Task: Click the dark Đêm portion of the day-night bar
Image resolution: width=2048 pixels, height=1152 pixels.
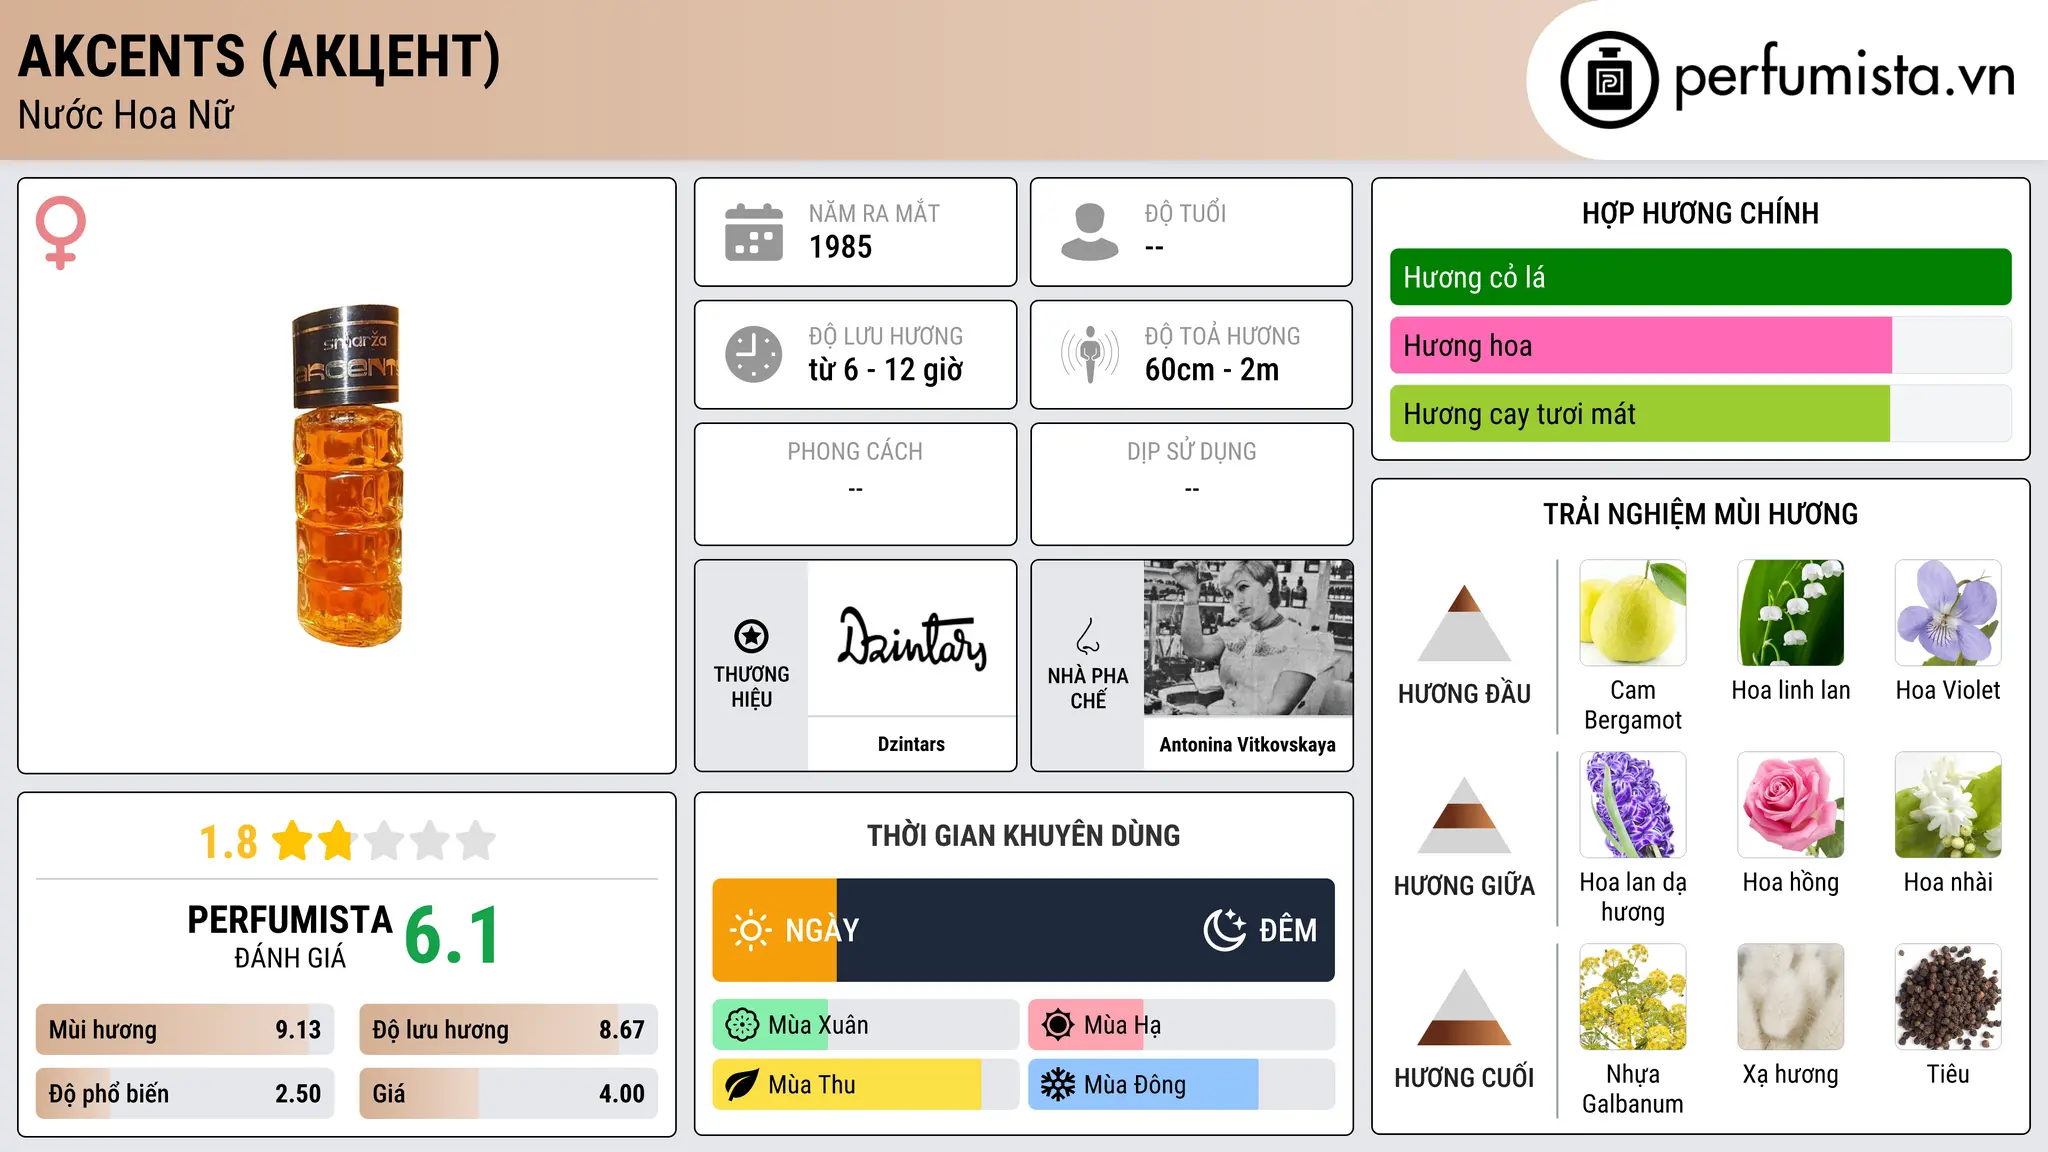Action: tap(1086, 930)
